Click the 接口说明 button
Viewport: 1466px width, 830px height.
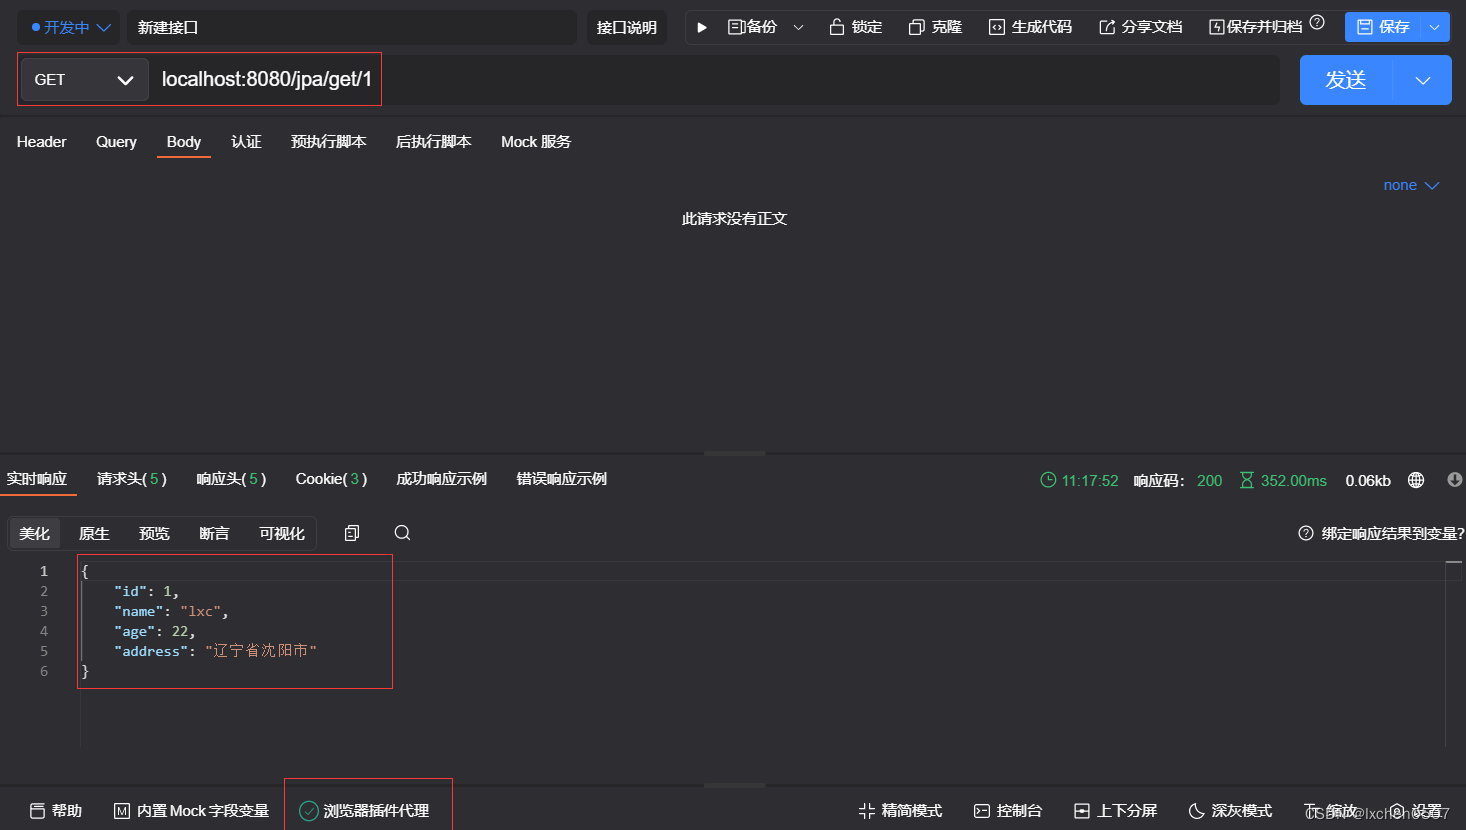[627, 27]
